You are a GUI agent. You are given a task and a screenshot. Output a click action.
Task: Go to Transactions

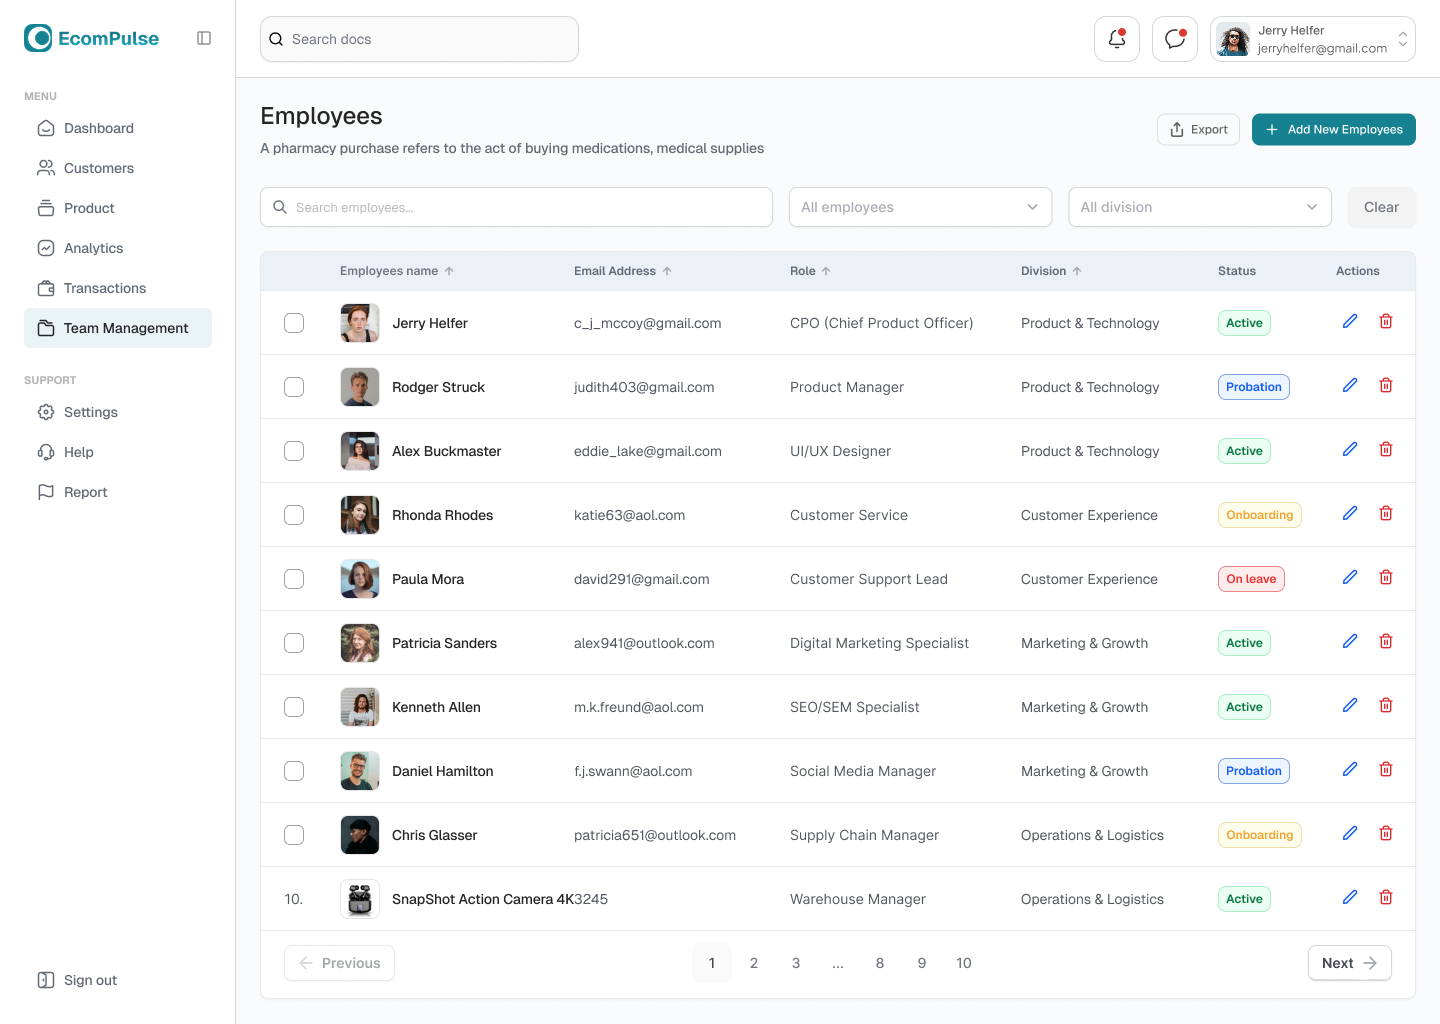[x=102, y=288]
